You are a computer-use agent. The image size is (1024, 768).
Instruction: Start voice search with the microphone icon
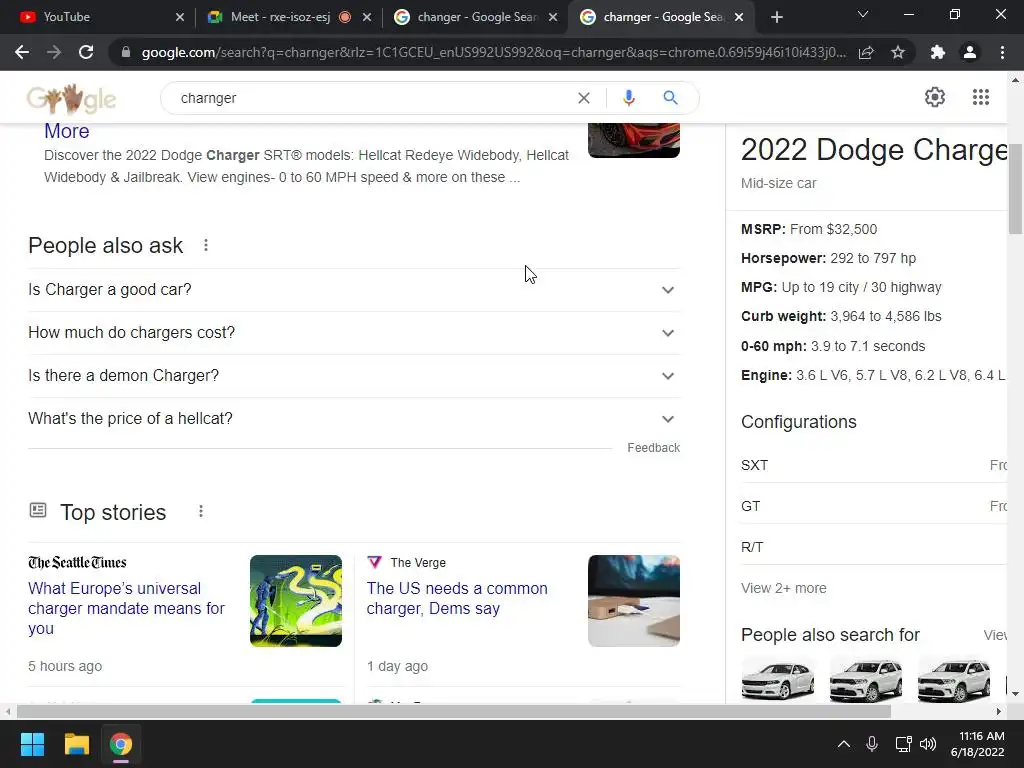click(628, 98)
